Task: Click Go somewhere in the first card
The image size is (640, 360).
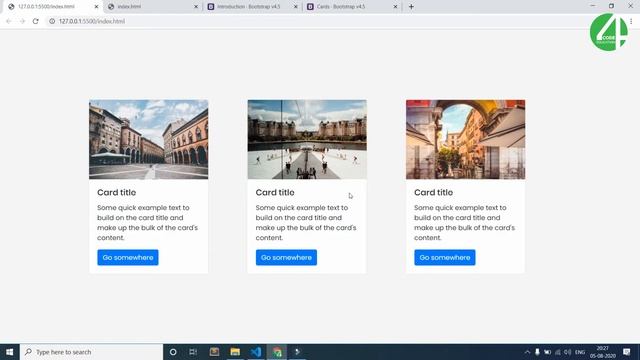Action: [x=128, y=258]
